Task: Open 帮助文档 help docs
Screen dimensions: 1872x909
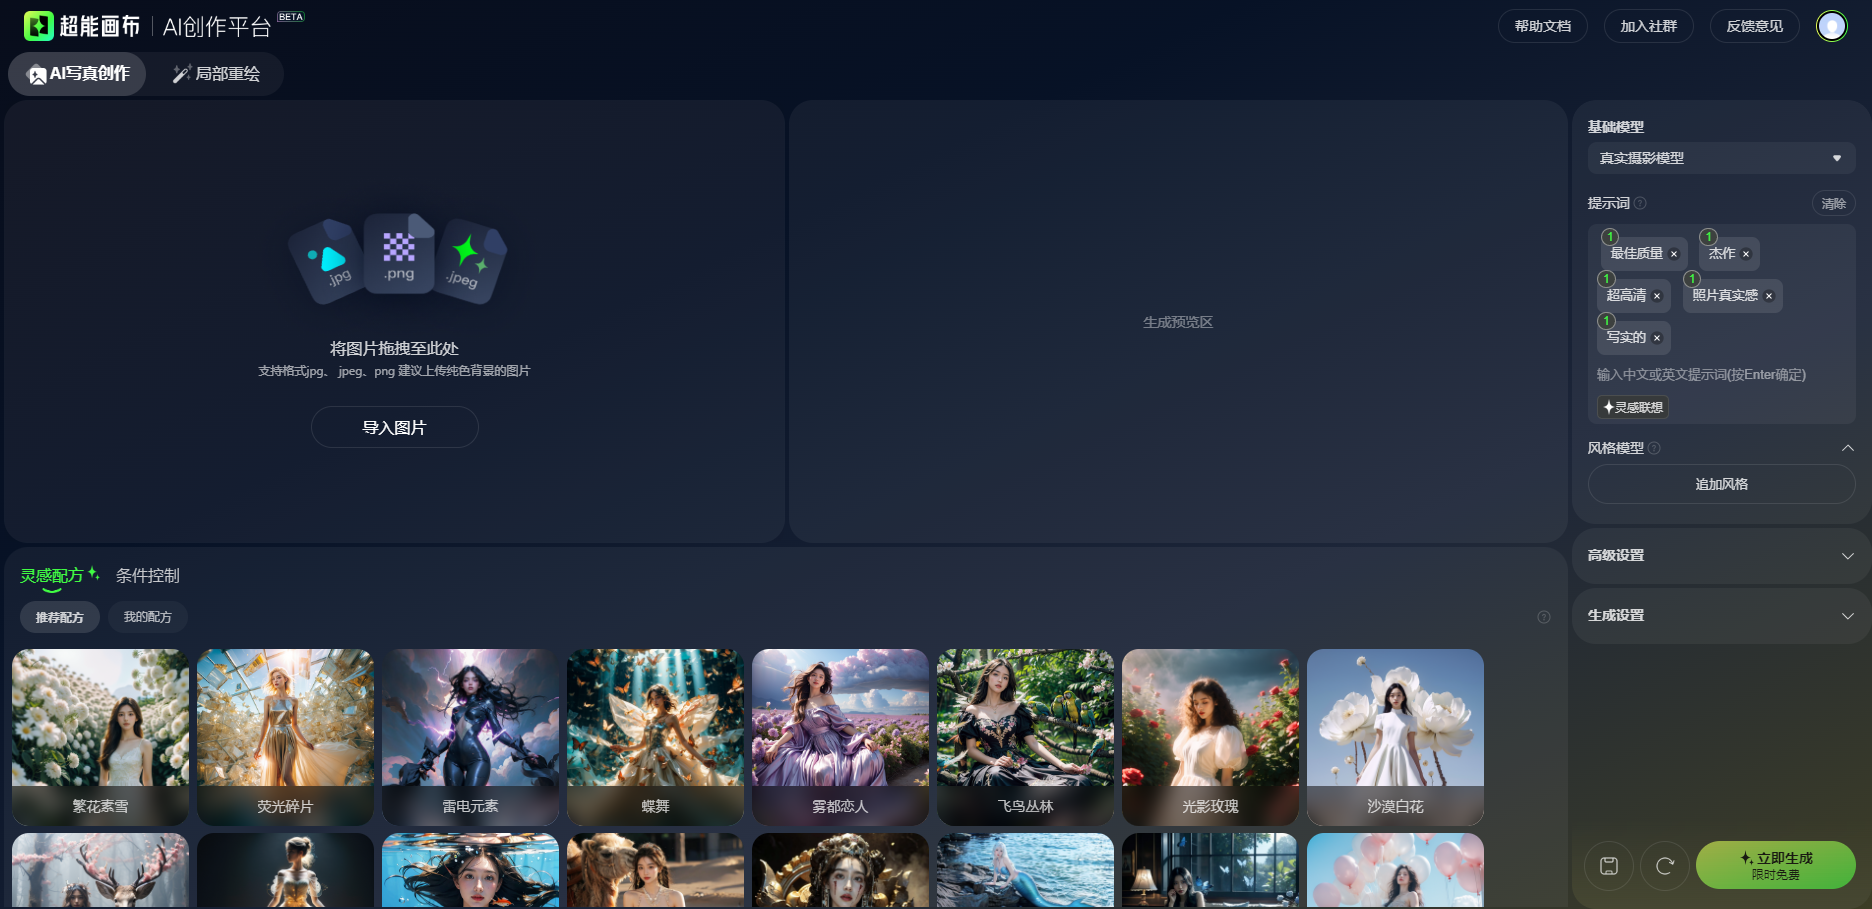Action: (x=1543, y=26)
